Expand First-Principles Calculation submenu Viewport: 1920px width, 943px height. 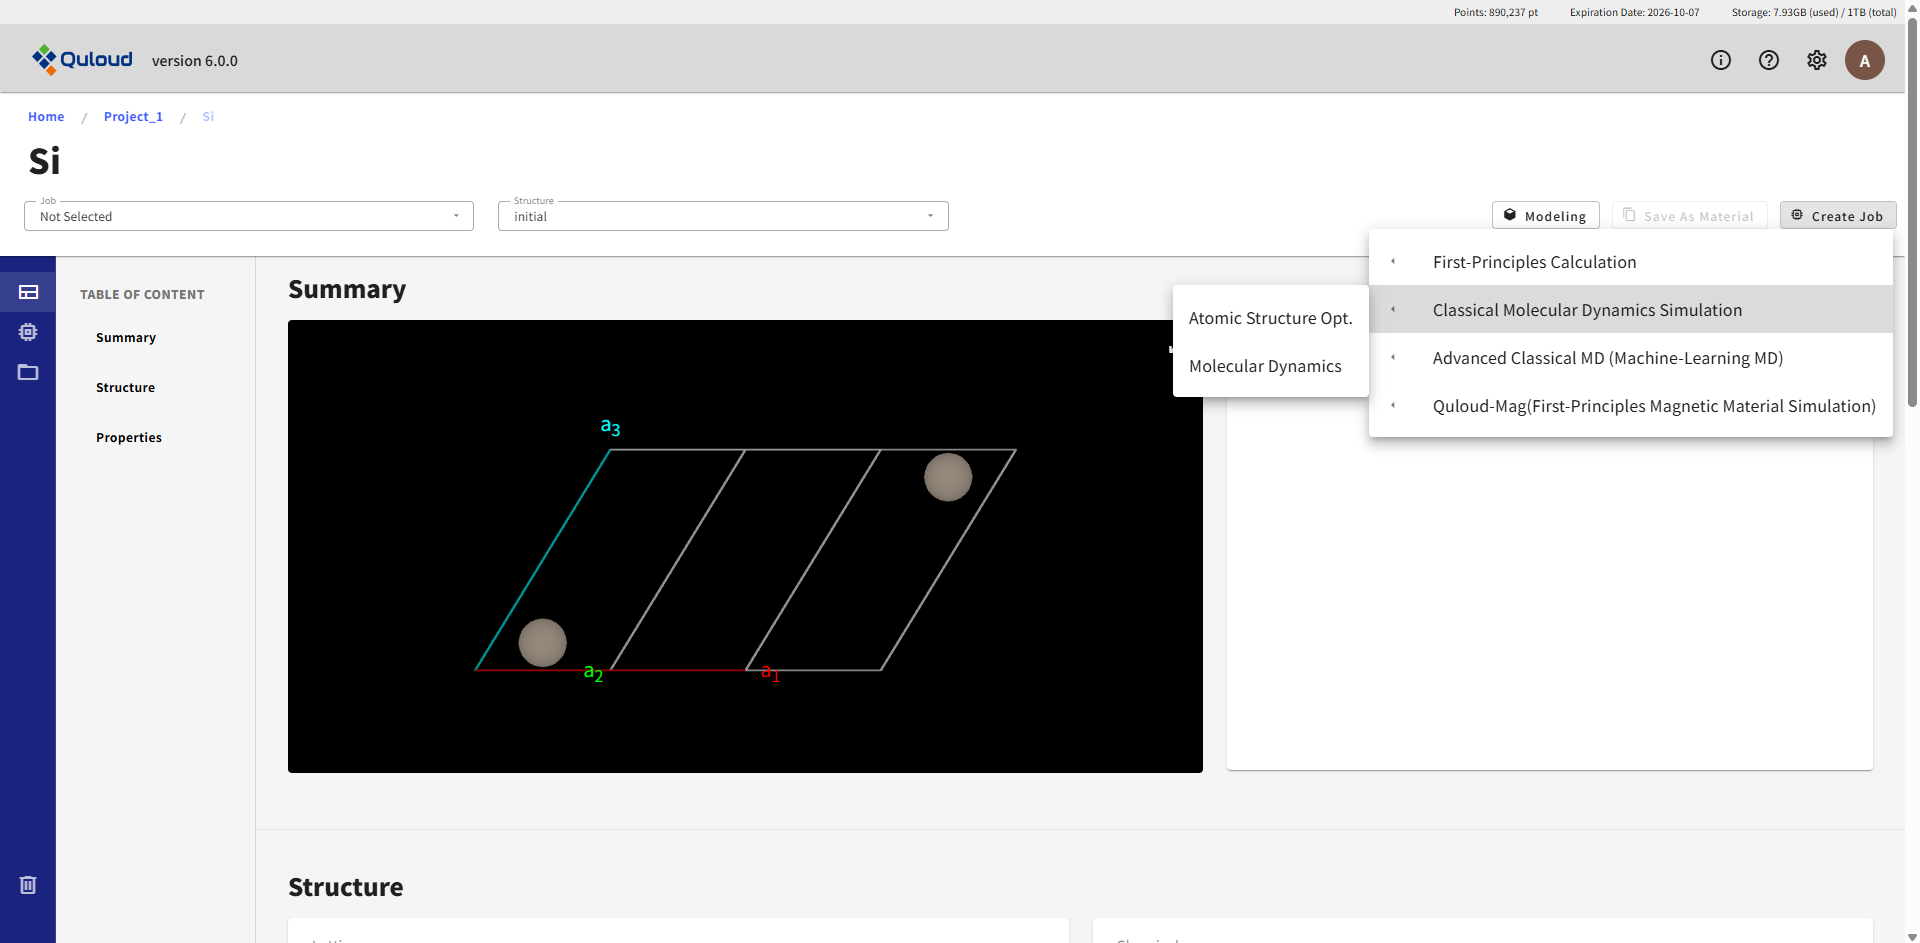(x=1534, y=262)
